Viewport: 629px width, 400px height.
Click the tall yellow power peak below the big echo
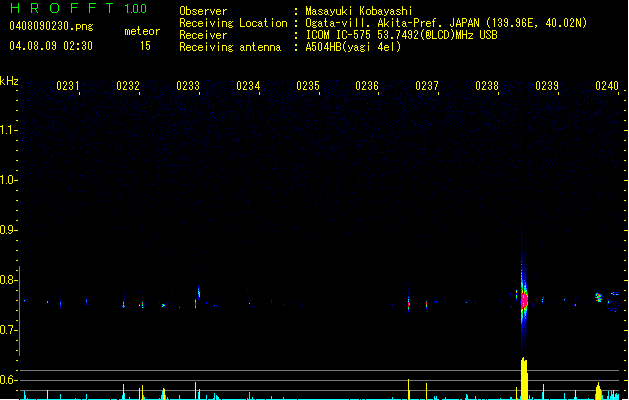pyautogui.click(x=524, y=378)
